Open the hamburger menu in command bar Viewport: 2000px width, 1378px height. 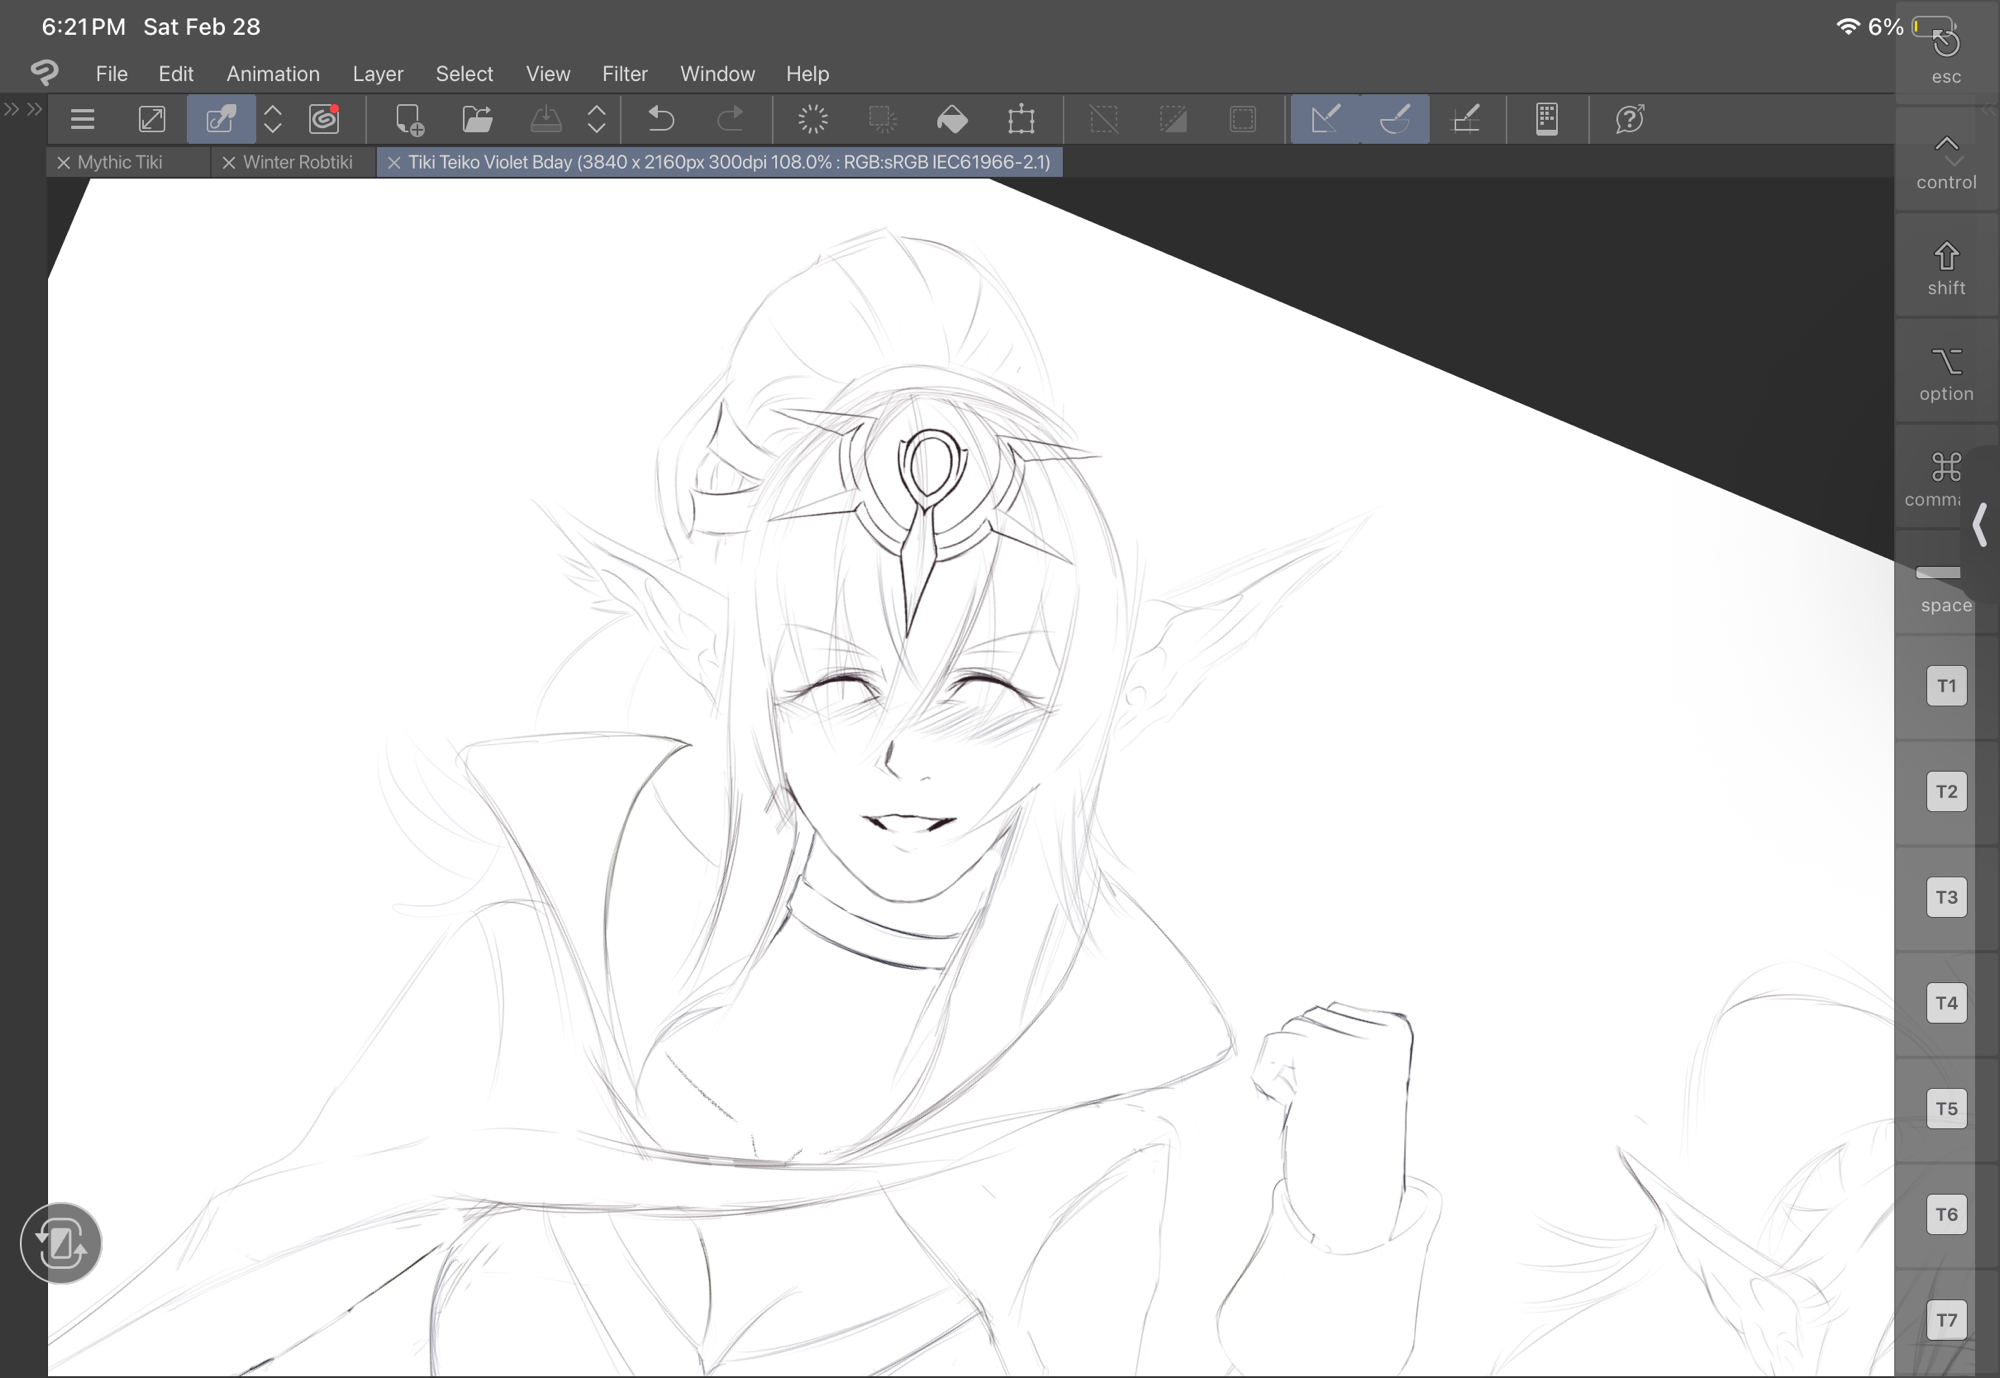(82, 120)
